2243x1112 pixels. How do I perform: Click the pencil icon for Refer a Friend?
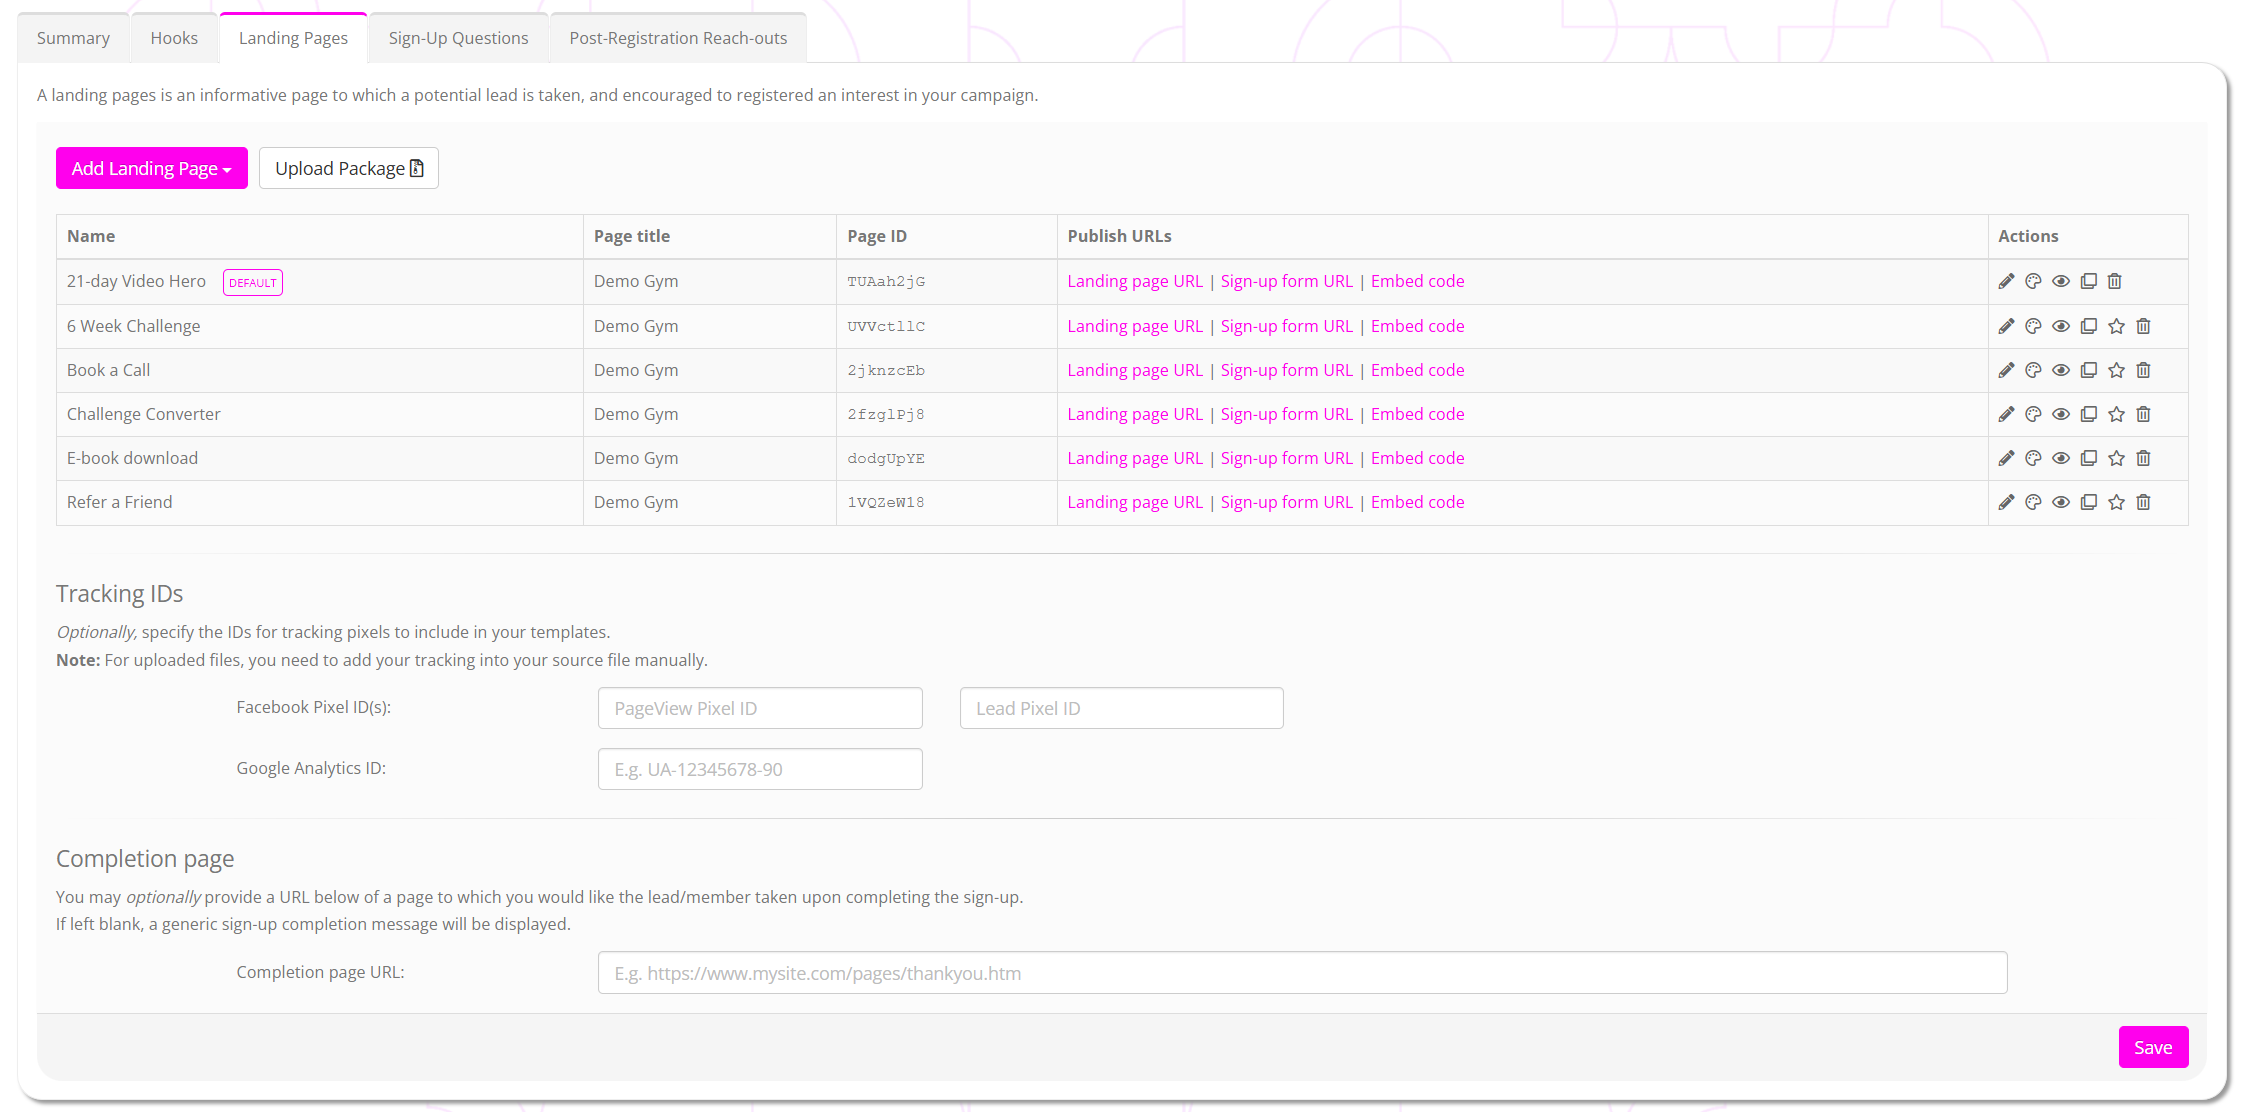pos(2006,502)
